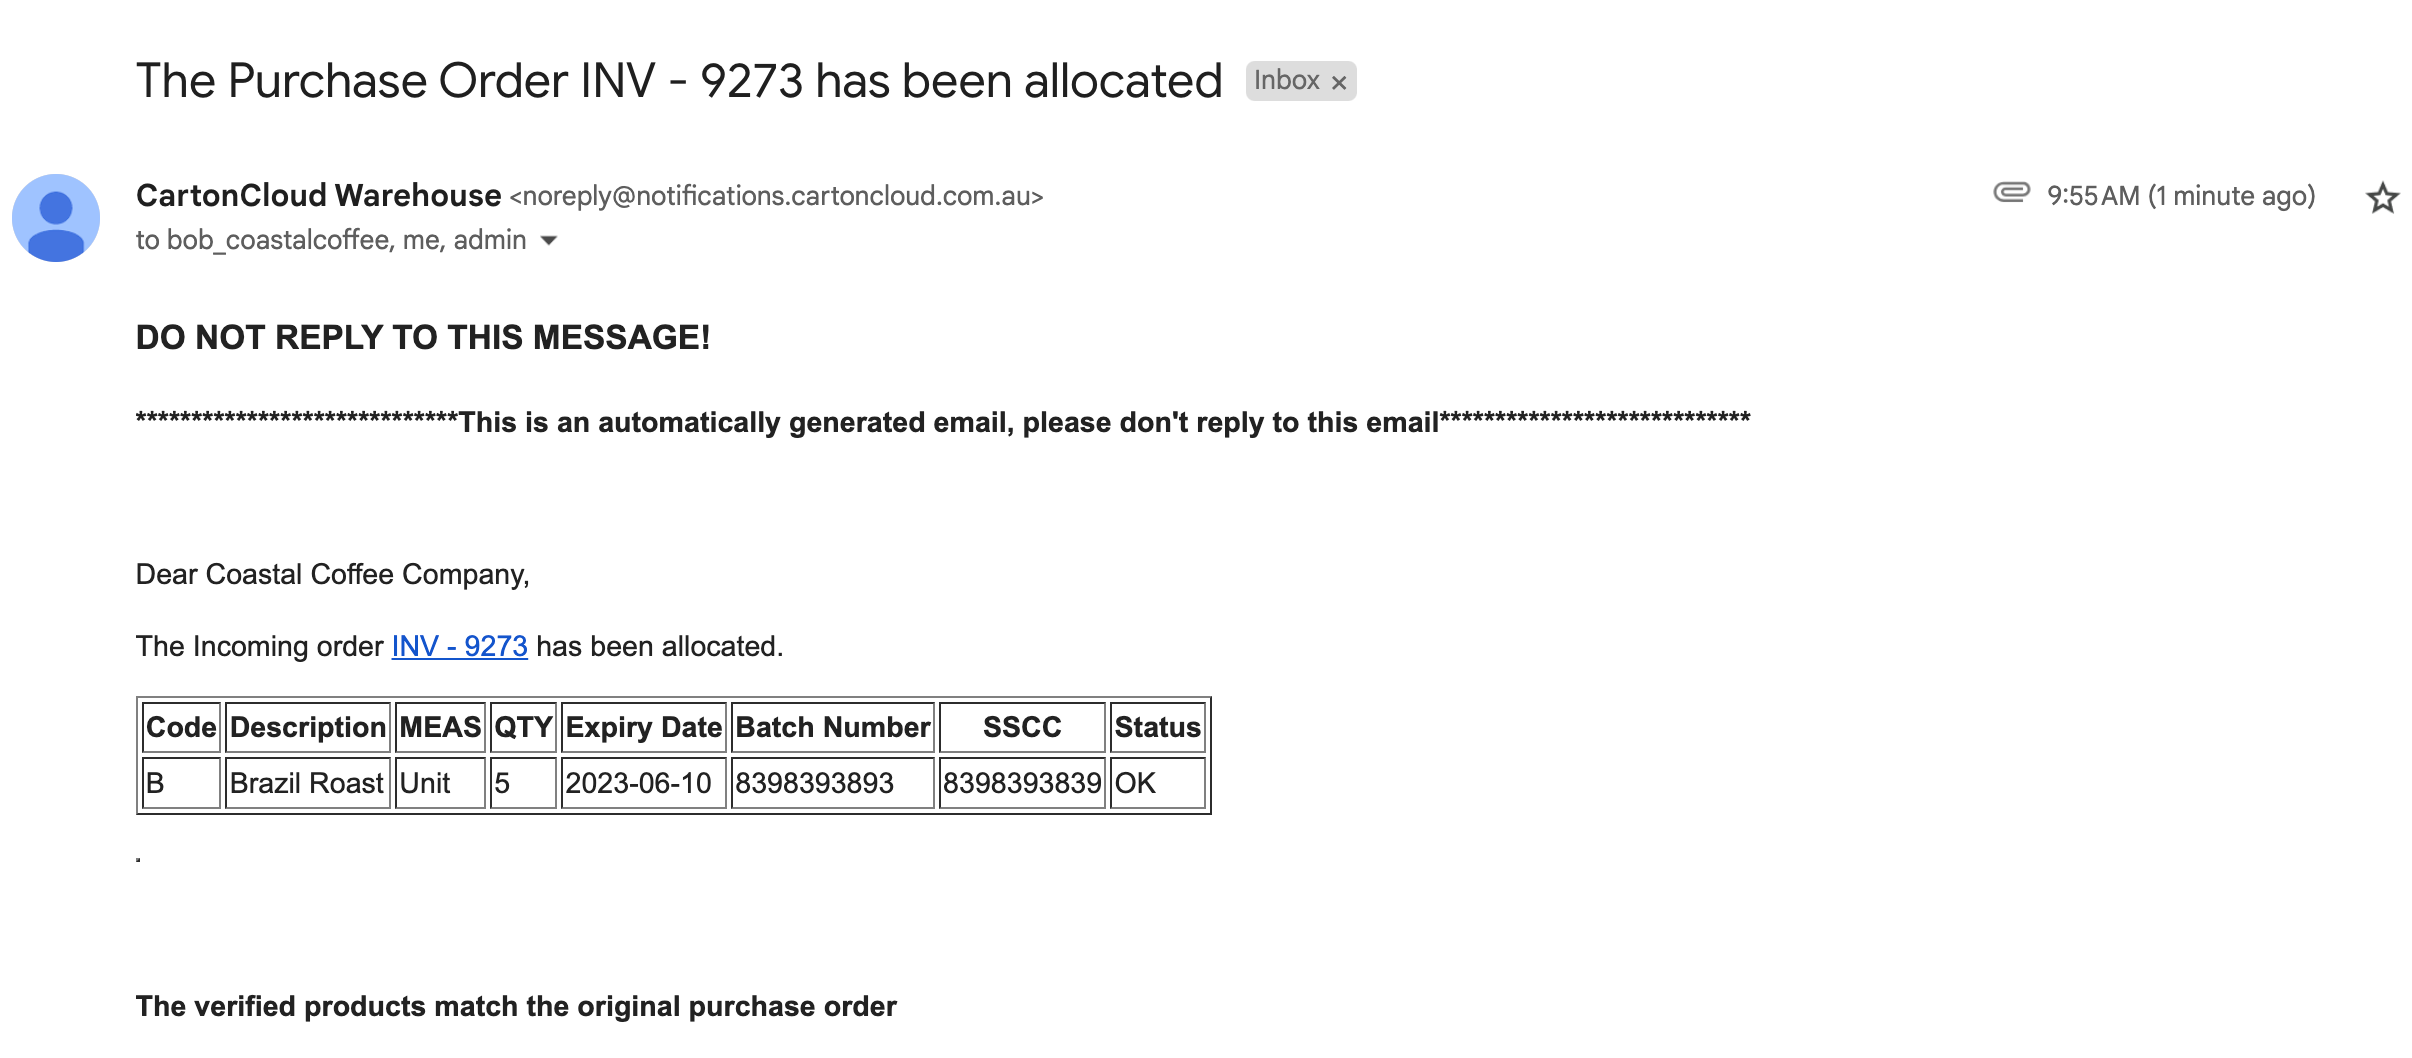The width and height of the screenshot is (2412, 1058).
Task: Click the email subject line
Action: (x=678, y=81)
